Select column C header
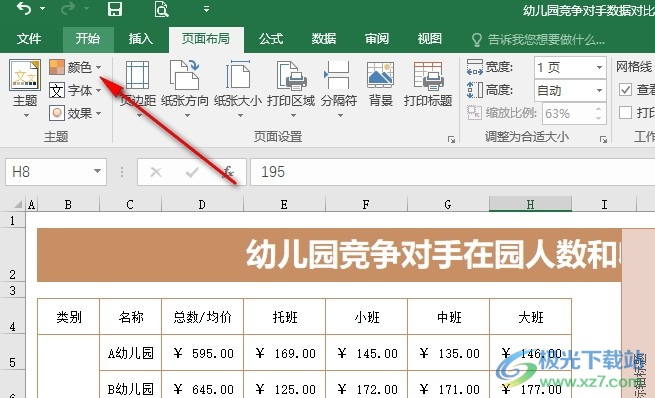The width and height of the screenshot is (655, 398). coord(130,205)
